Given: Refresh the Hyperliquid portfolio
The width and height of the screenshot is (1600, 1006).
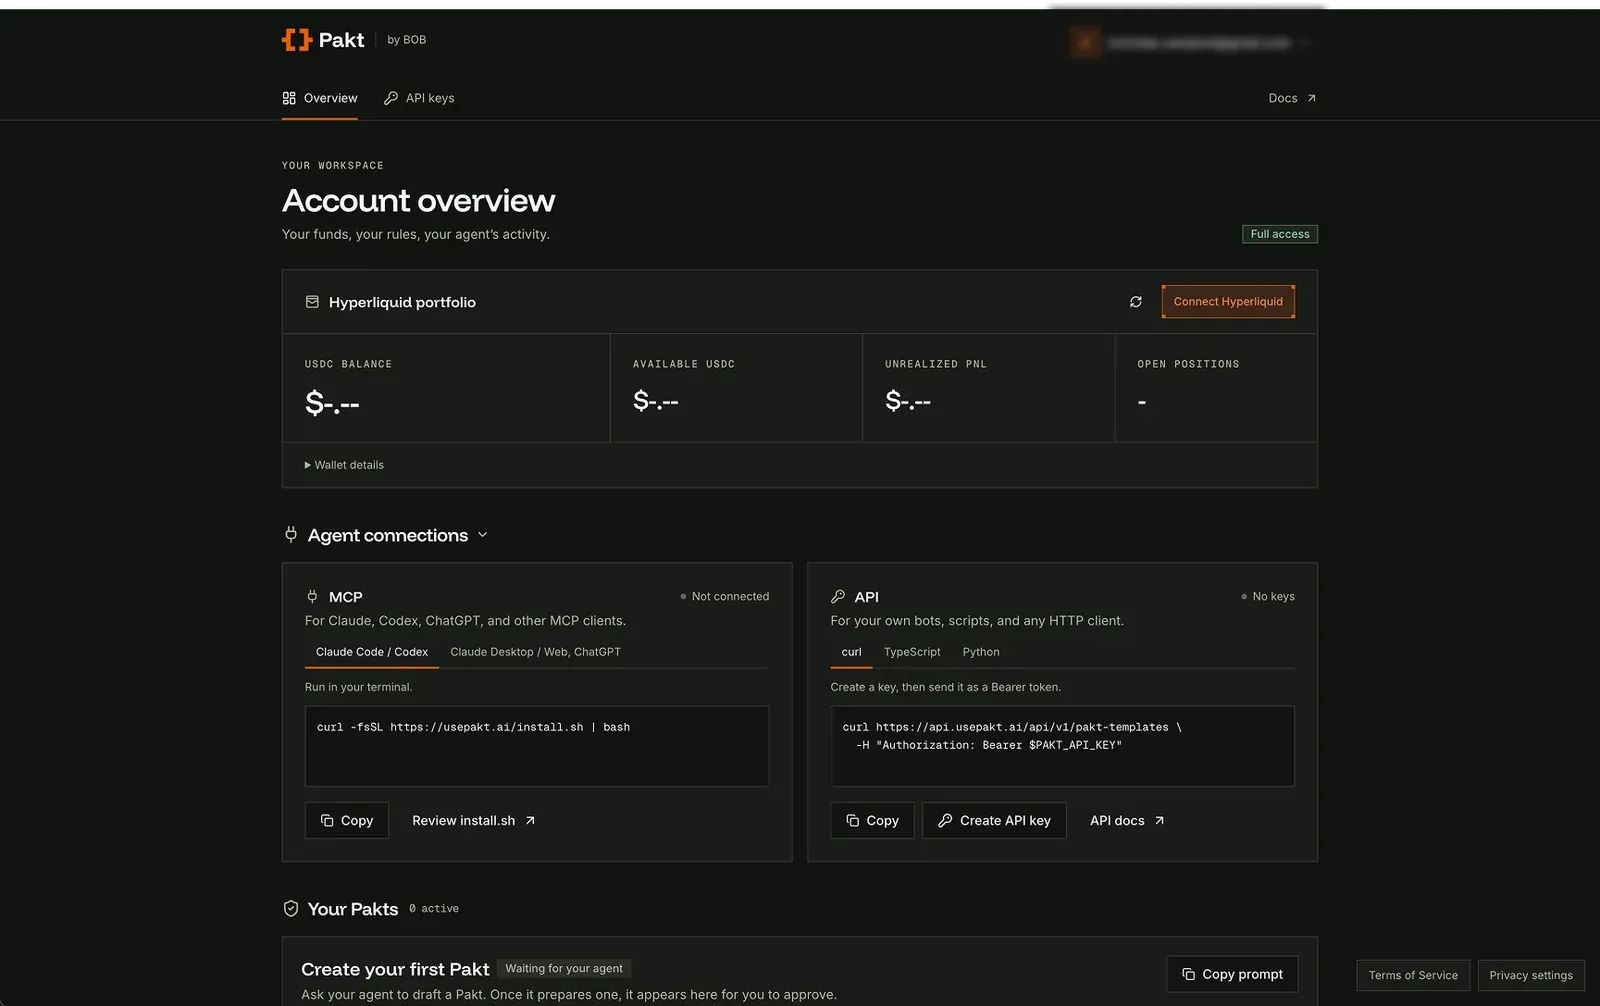Looking at the screenshot, I should pyautogui.click(x=1136, y=302).
